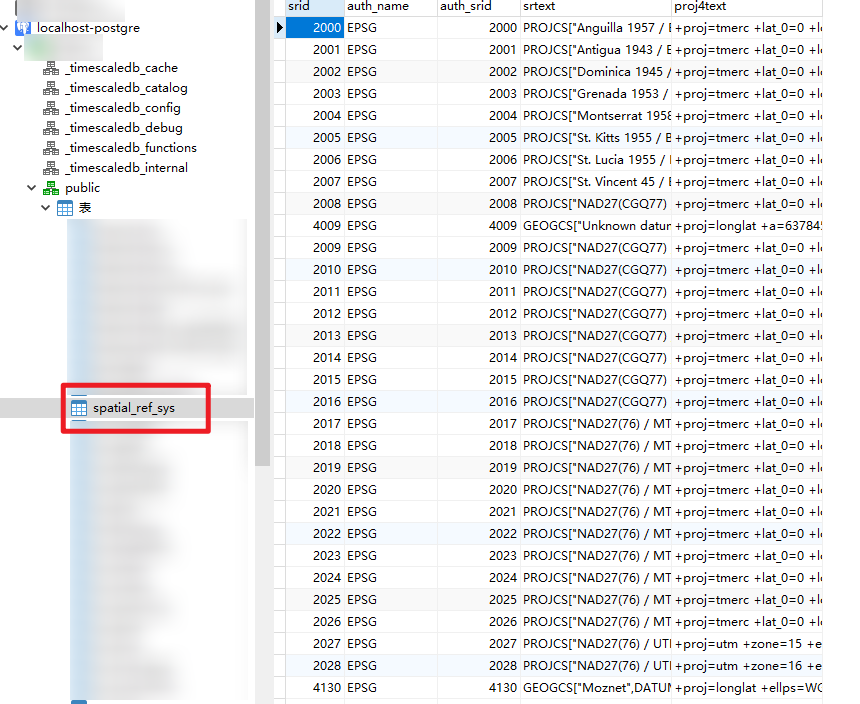Click the 表 tables folder icon
Viewport: 860px width, 704px height.
[65, 208]
